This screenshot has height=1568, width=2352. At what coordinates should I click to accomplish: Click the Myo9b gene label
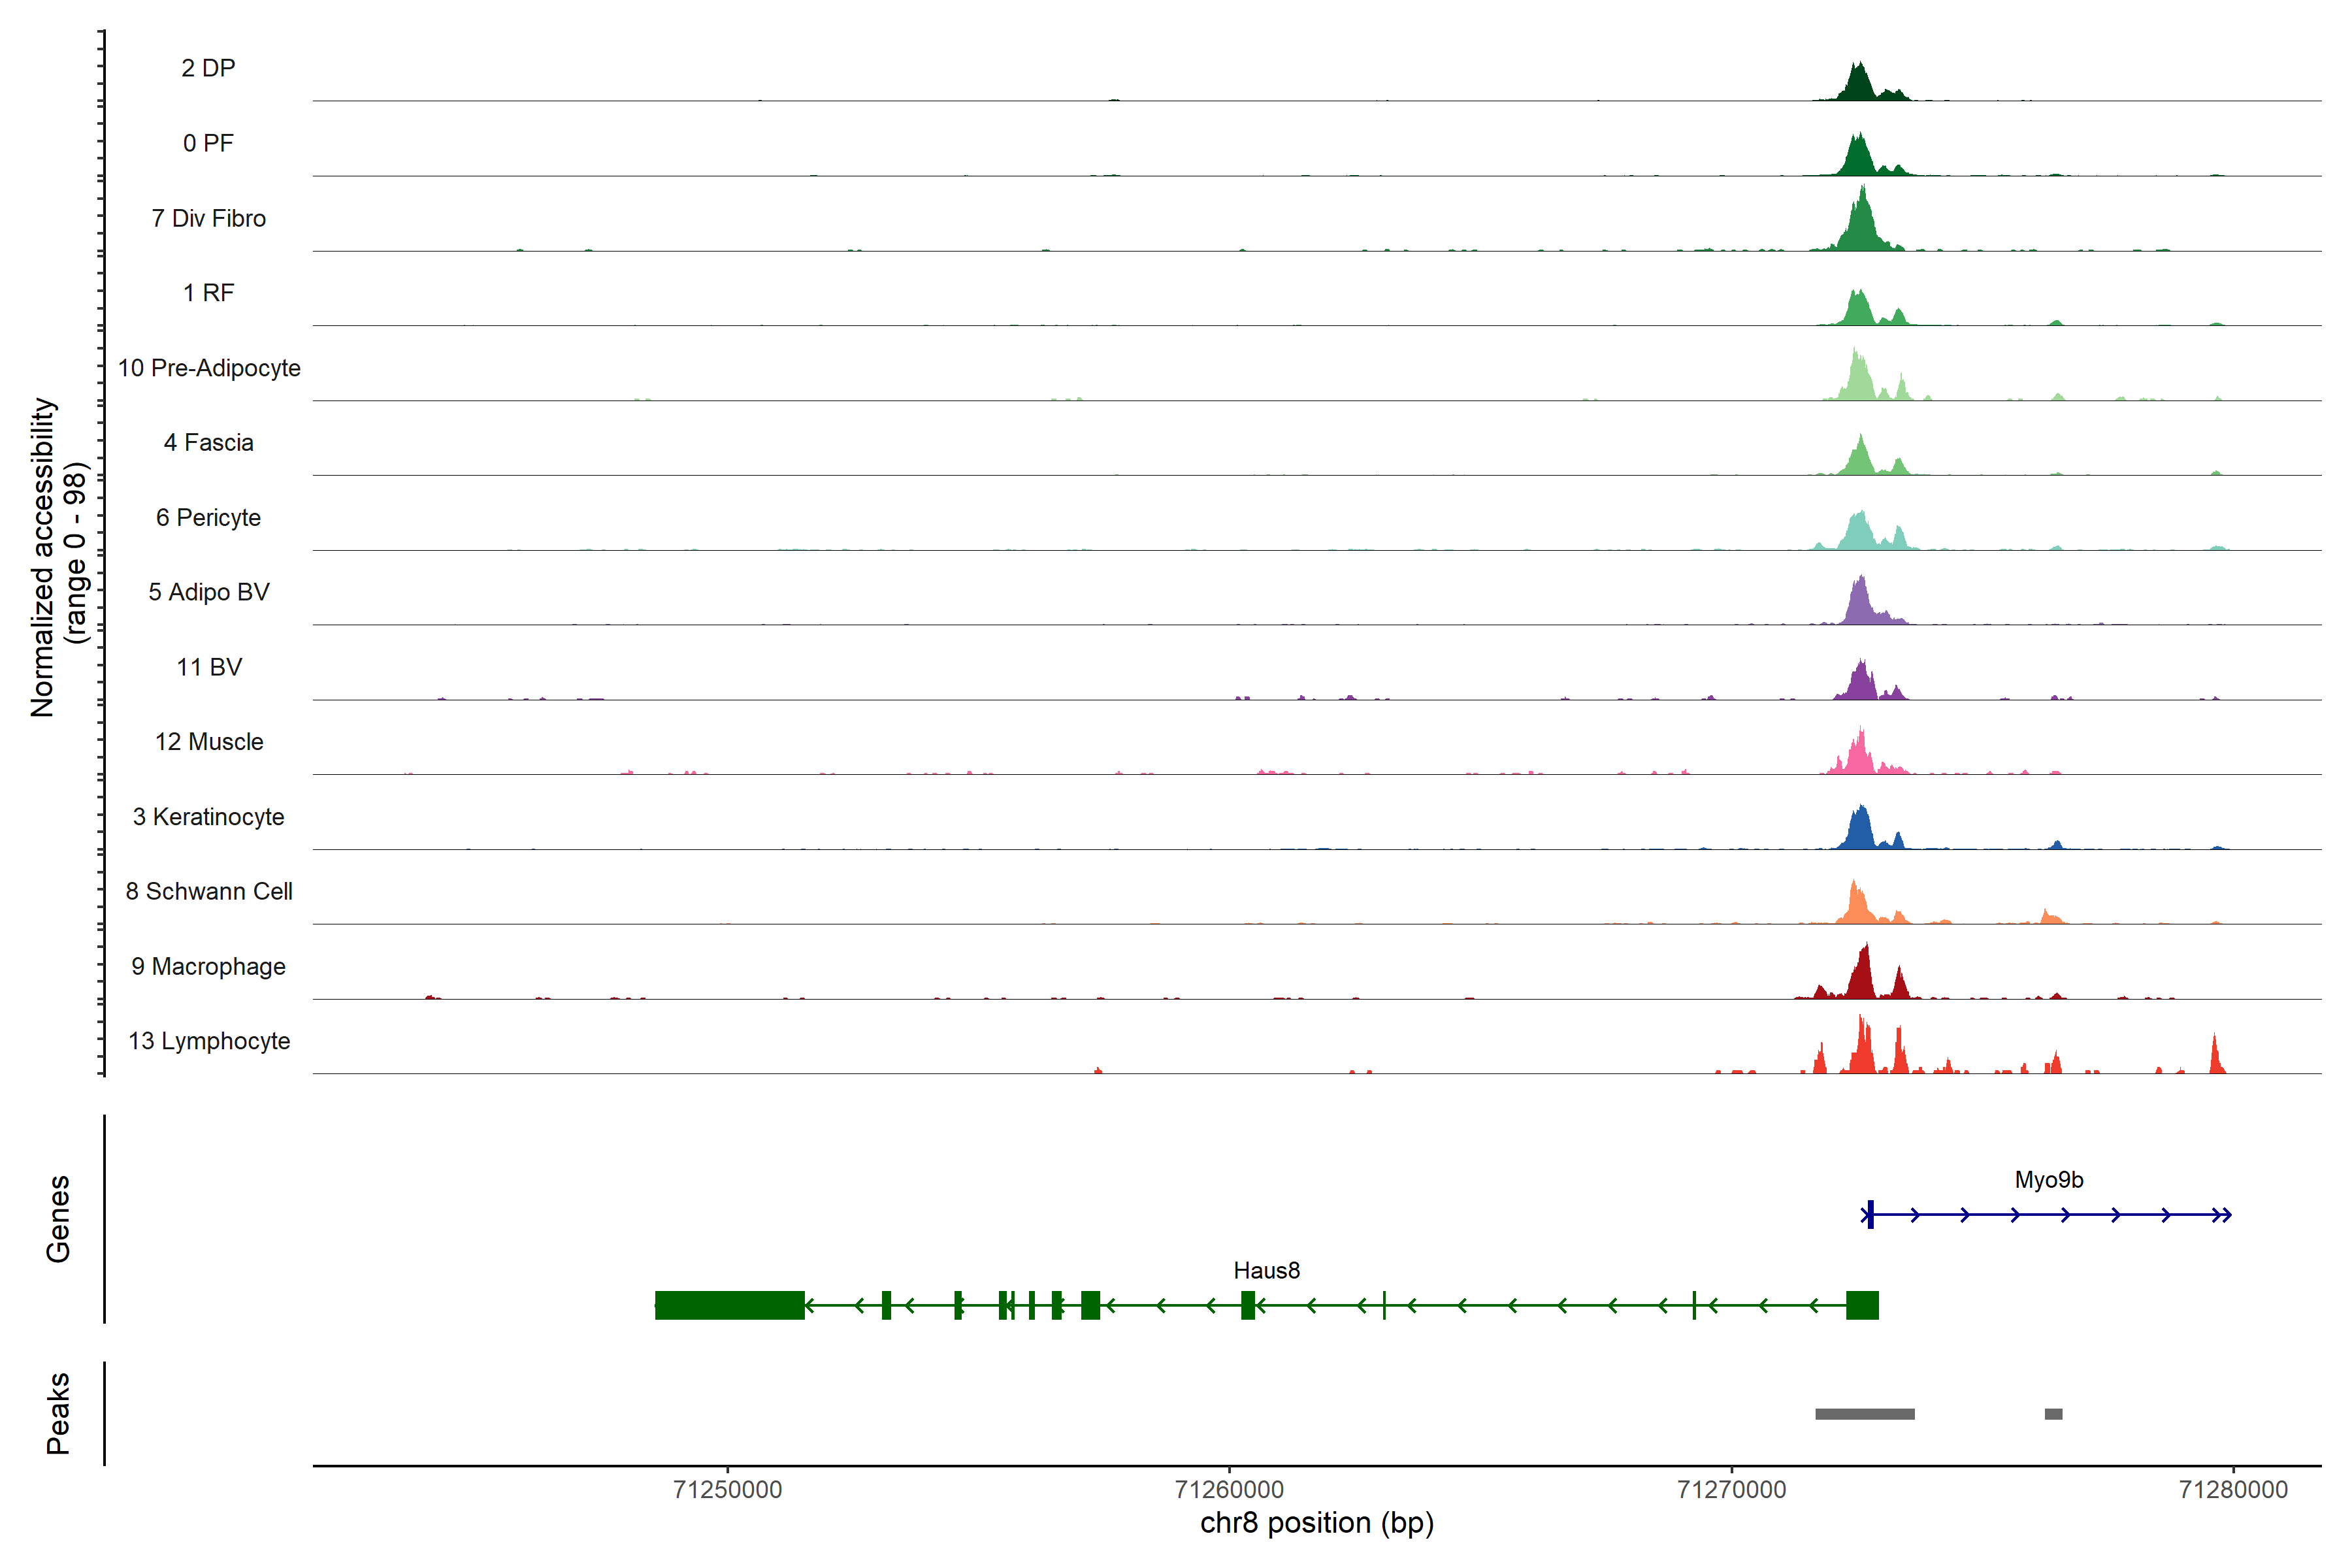pyautogui.click(x=2048, y=1179)
